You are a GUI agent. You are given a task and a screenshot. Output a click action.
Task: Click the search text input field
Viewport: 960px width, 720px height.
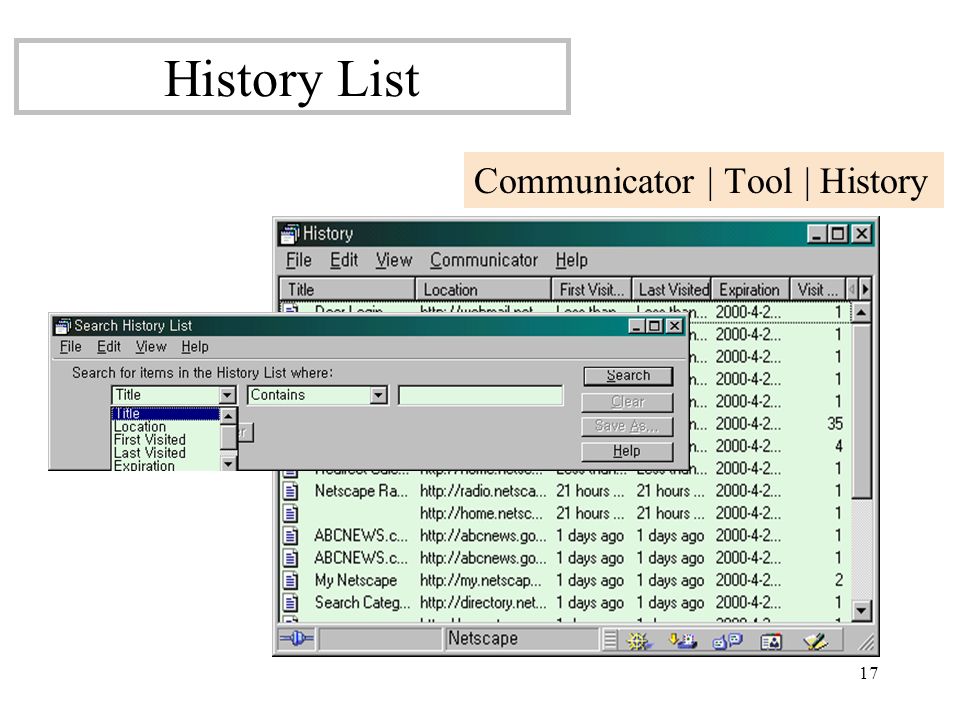point(481,396)
